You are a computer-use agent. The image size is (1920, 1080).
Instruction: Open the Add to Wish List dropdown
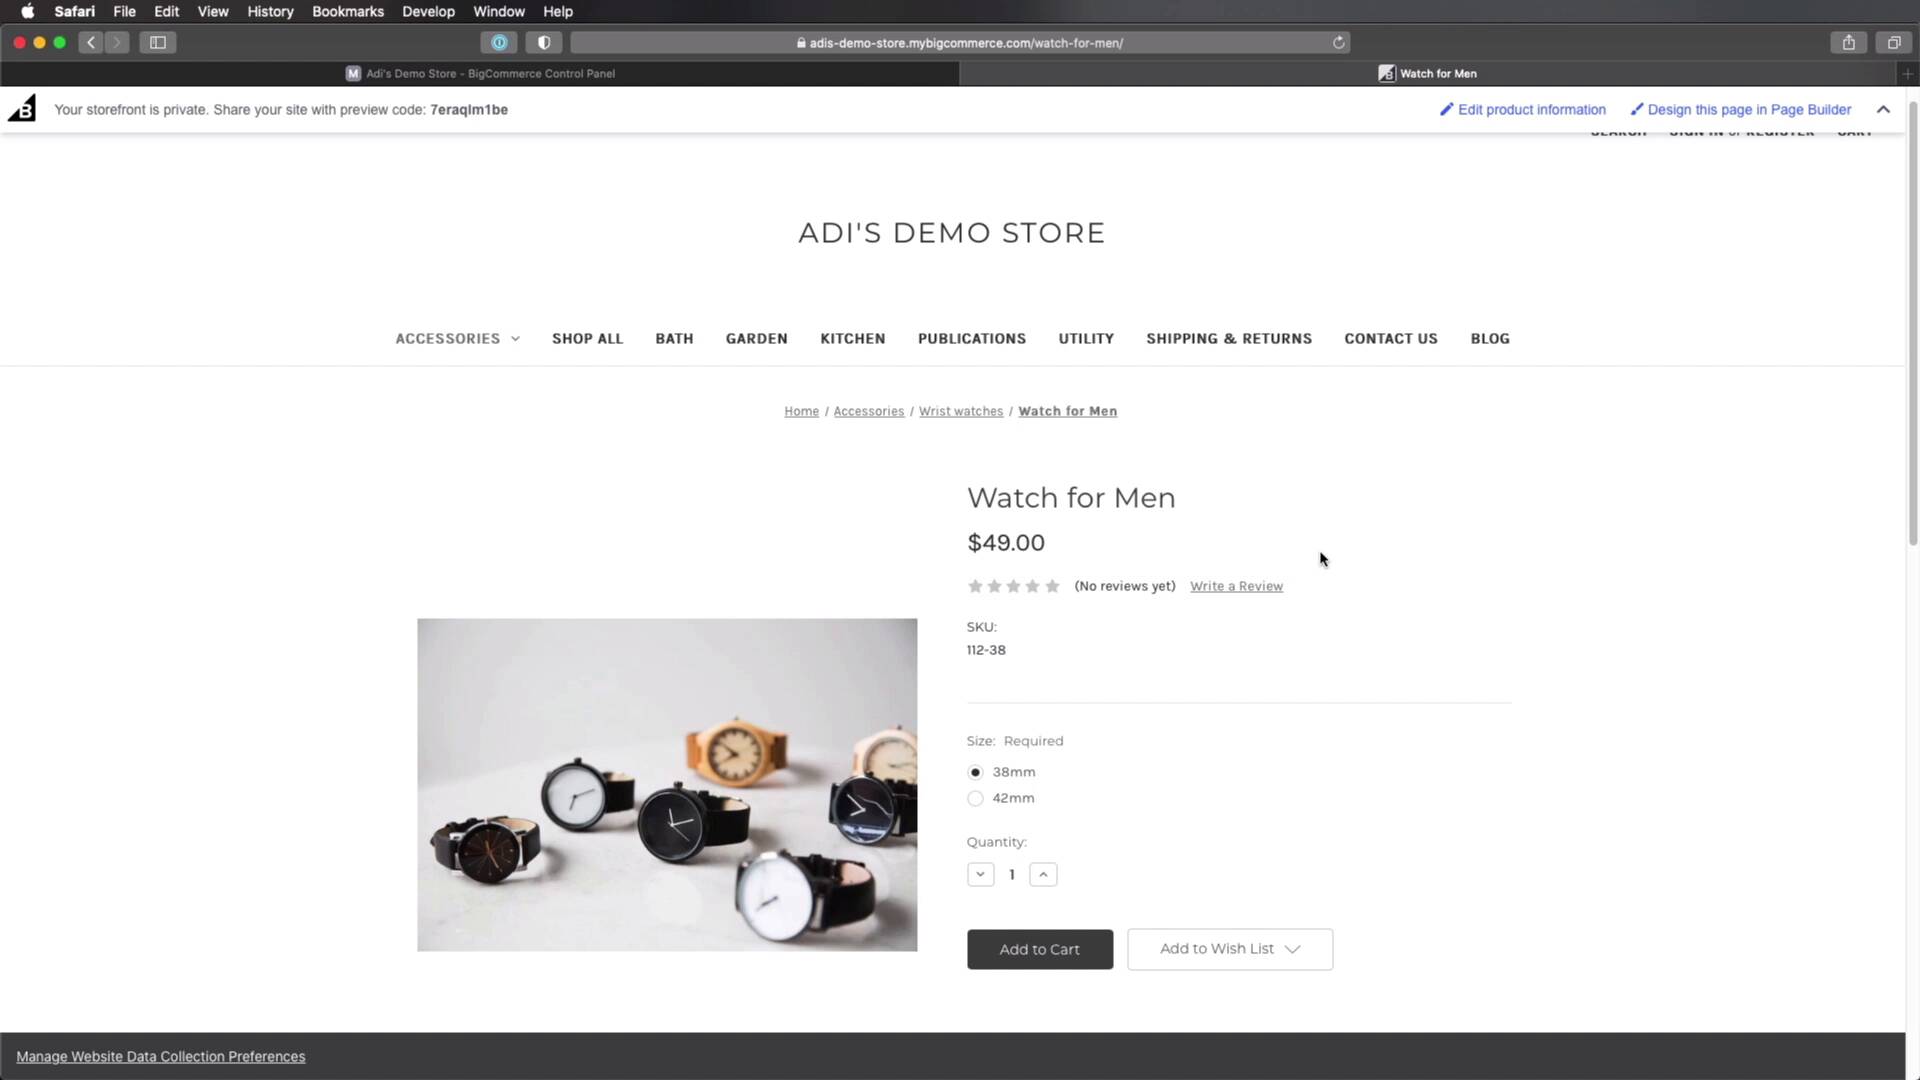tap(1229, 949)
